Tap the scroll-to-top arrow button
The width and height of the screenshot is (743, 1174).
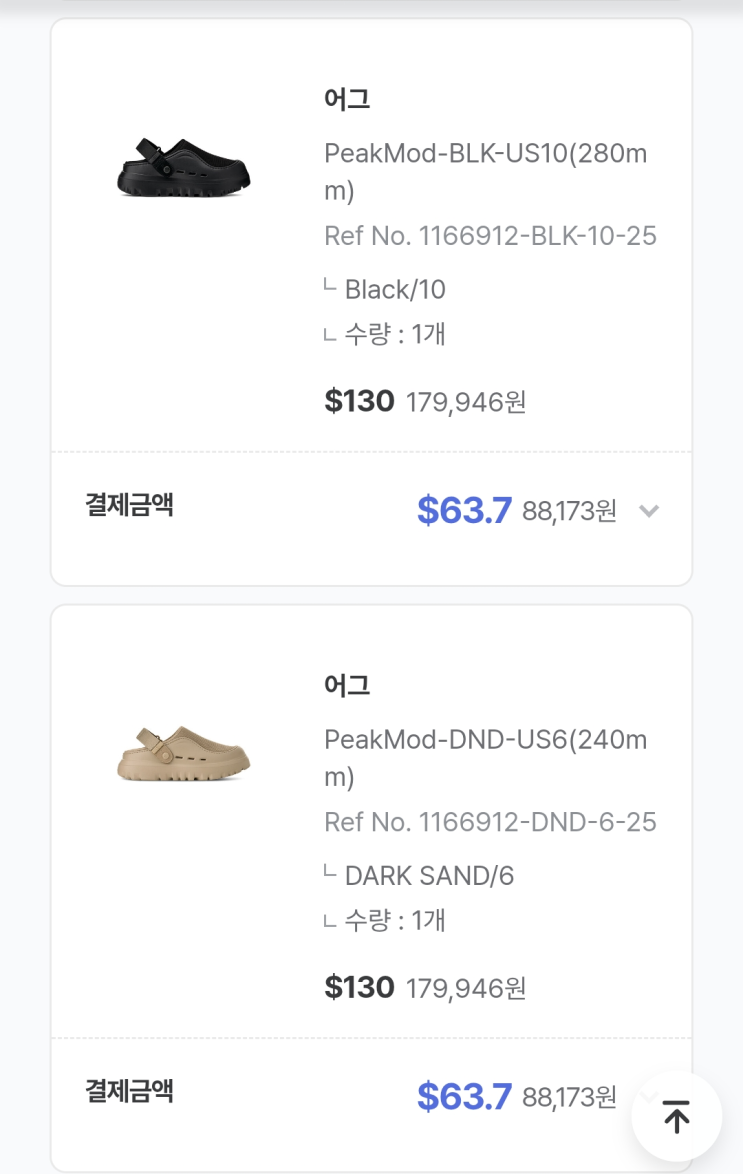tap(677, 1117)
